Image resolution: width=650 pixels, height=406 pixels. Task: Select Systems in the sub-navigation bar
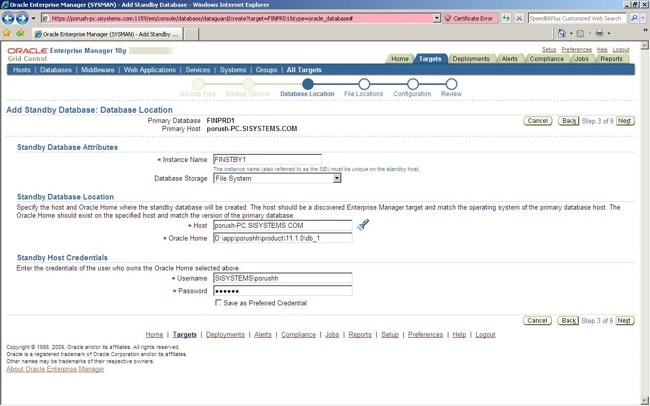233,70
